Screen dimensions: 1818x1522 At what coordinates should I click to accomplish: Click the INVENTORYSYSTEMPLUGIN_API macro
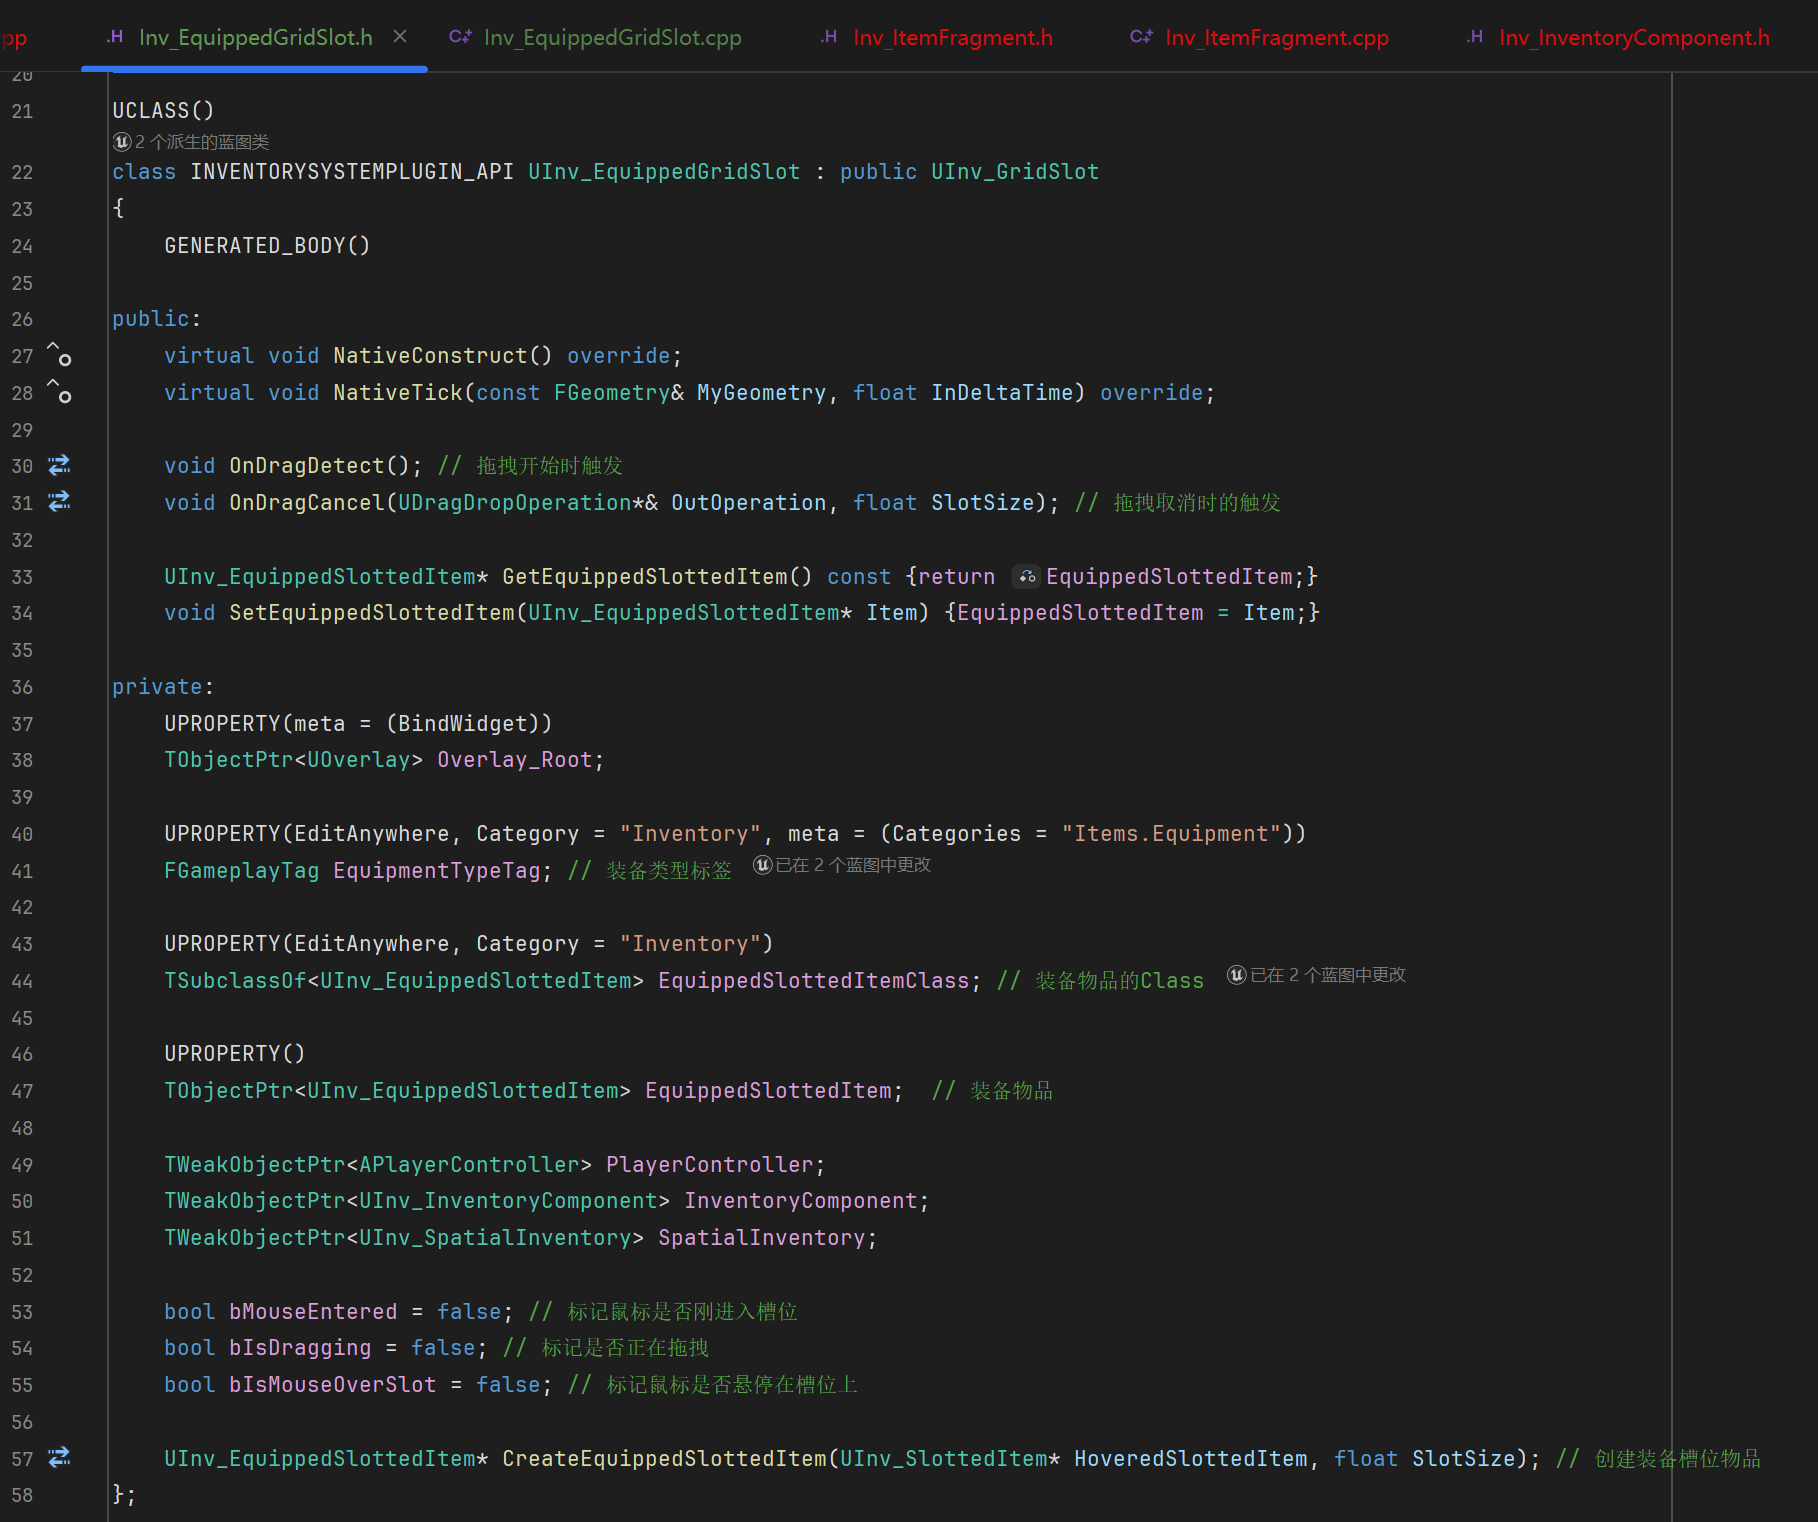click(352, 172)
